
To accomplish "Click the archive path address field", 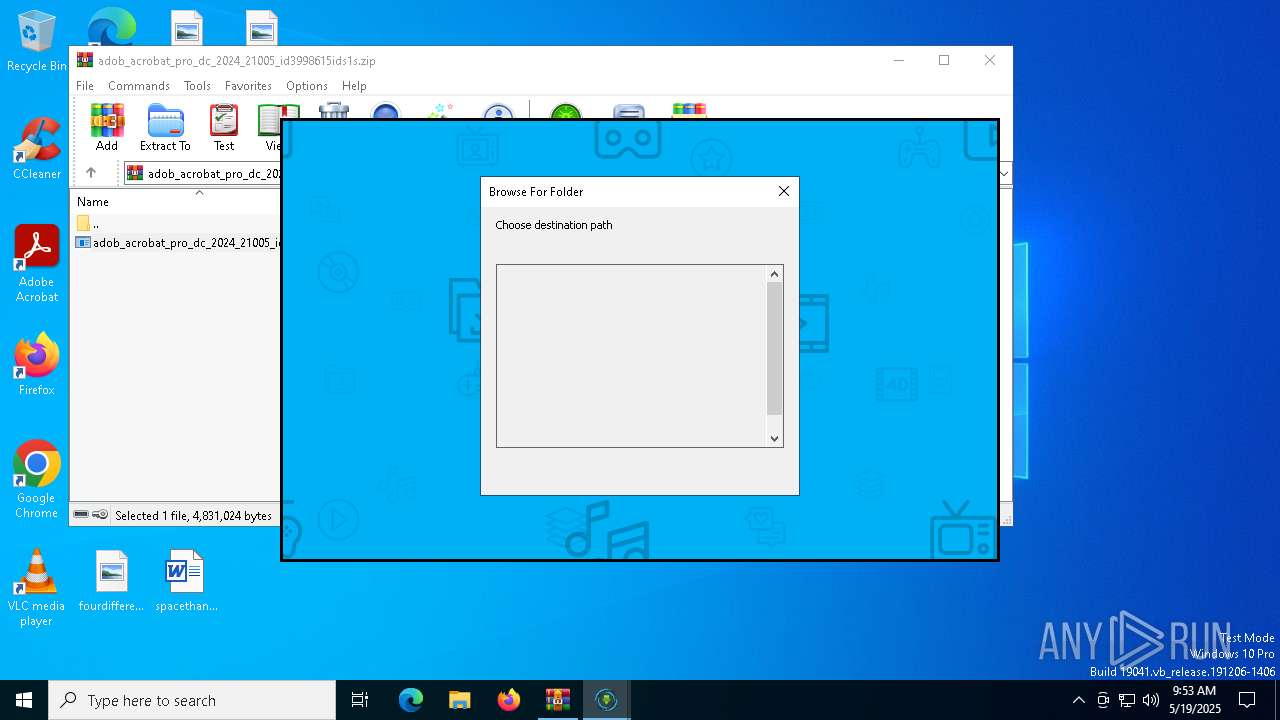I will [204, 173].
